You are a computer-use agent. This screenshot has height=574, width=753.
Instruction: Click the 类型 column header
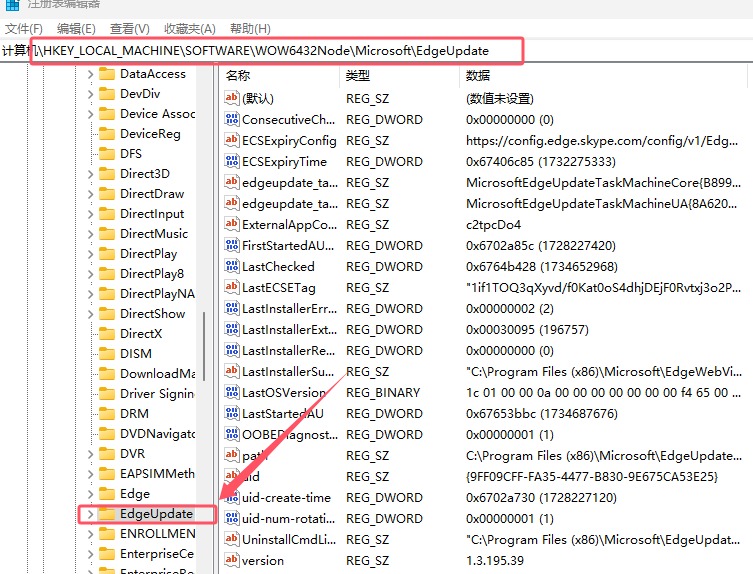click(x=358, y=76)
